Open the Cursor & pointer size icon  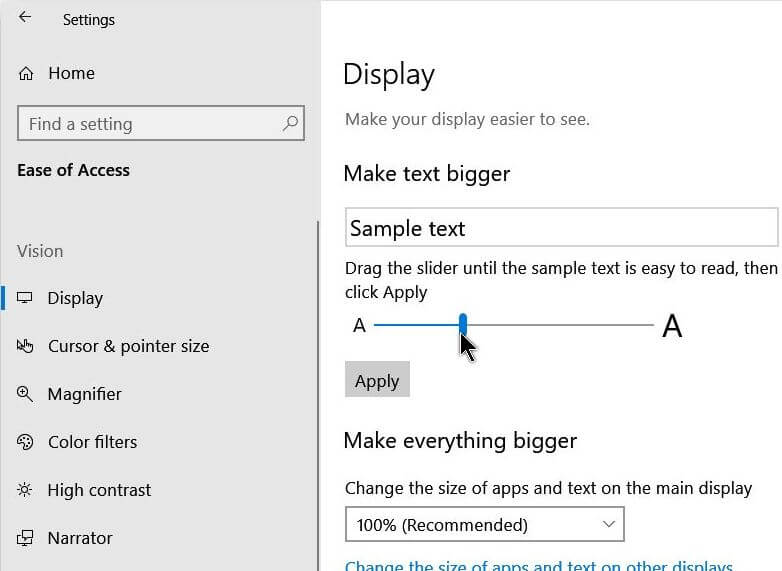[25, 346]
